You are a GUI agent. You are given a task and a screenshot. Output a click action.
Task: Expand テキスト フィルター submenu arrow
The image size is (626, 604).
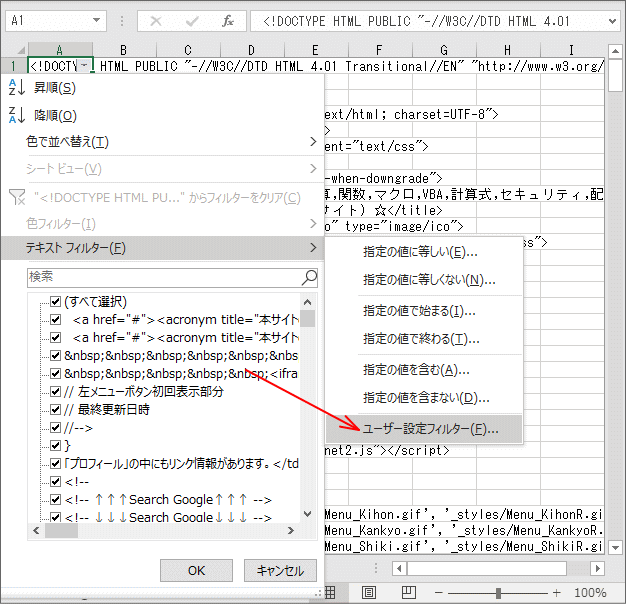[313, 248]
